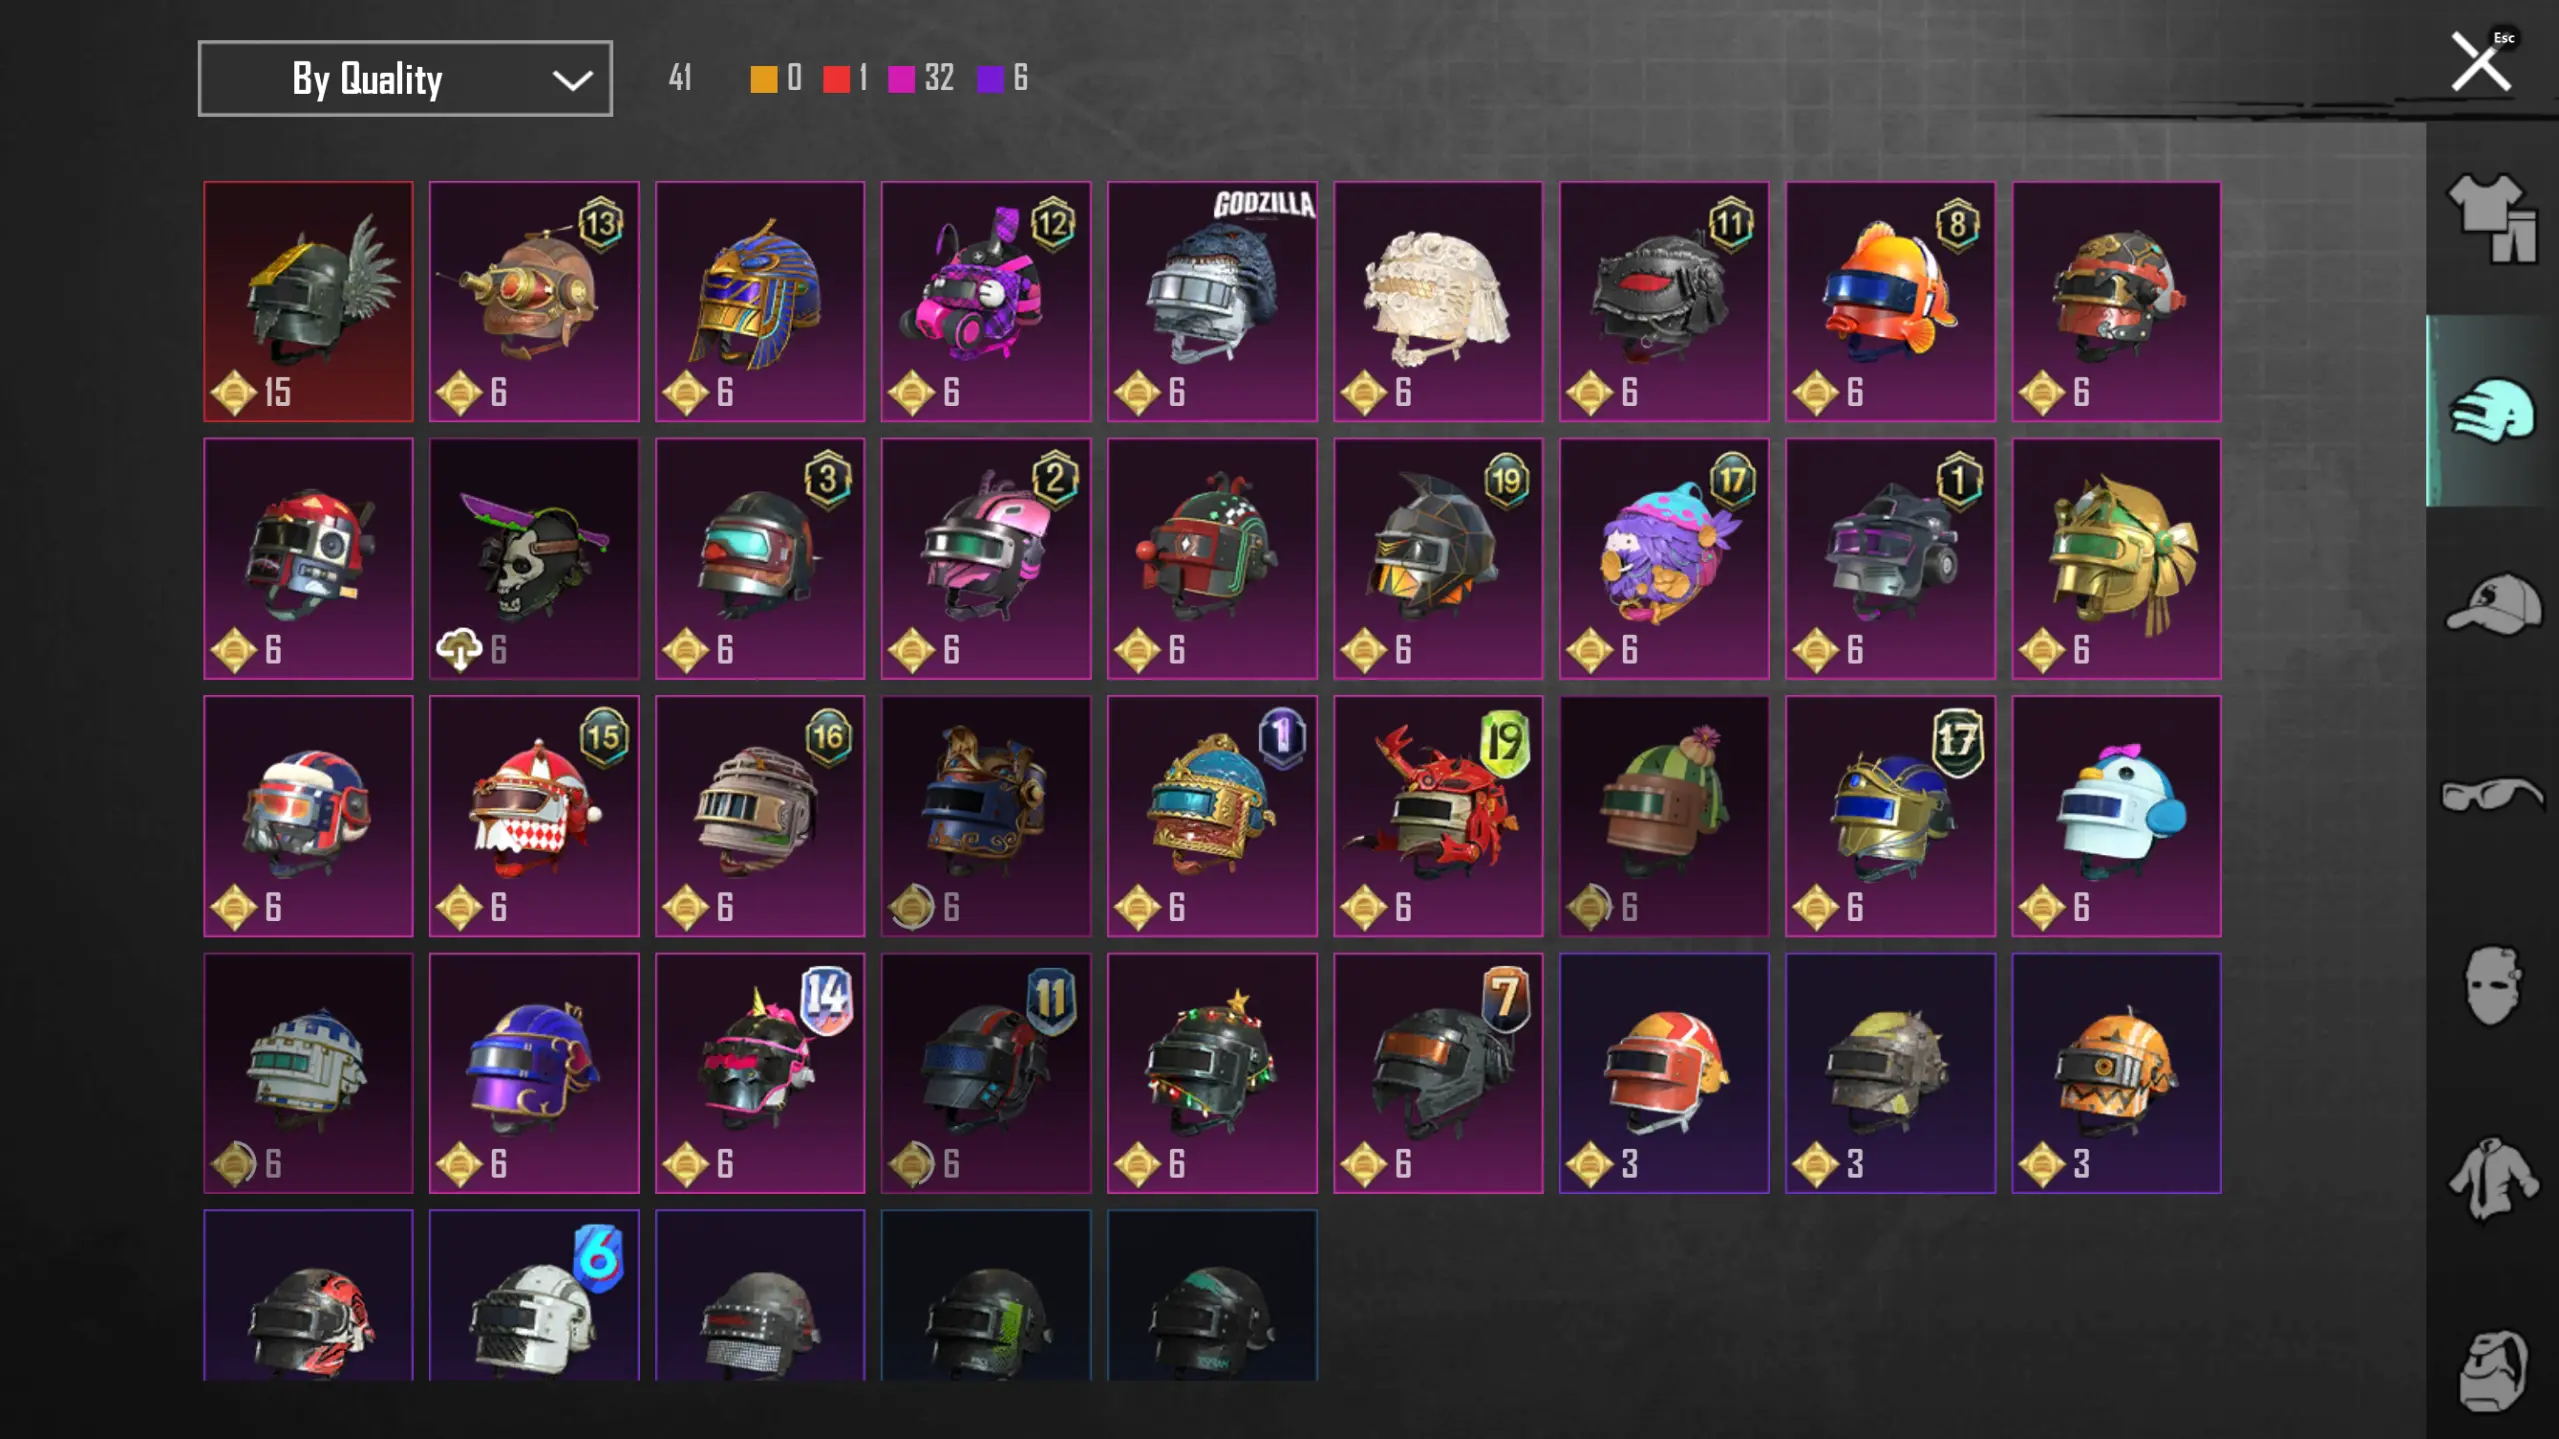Select the jacket category icon
Screen dimensions: 2559x1439
(x=2492, y=1179)
